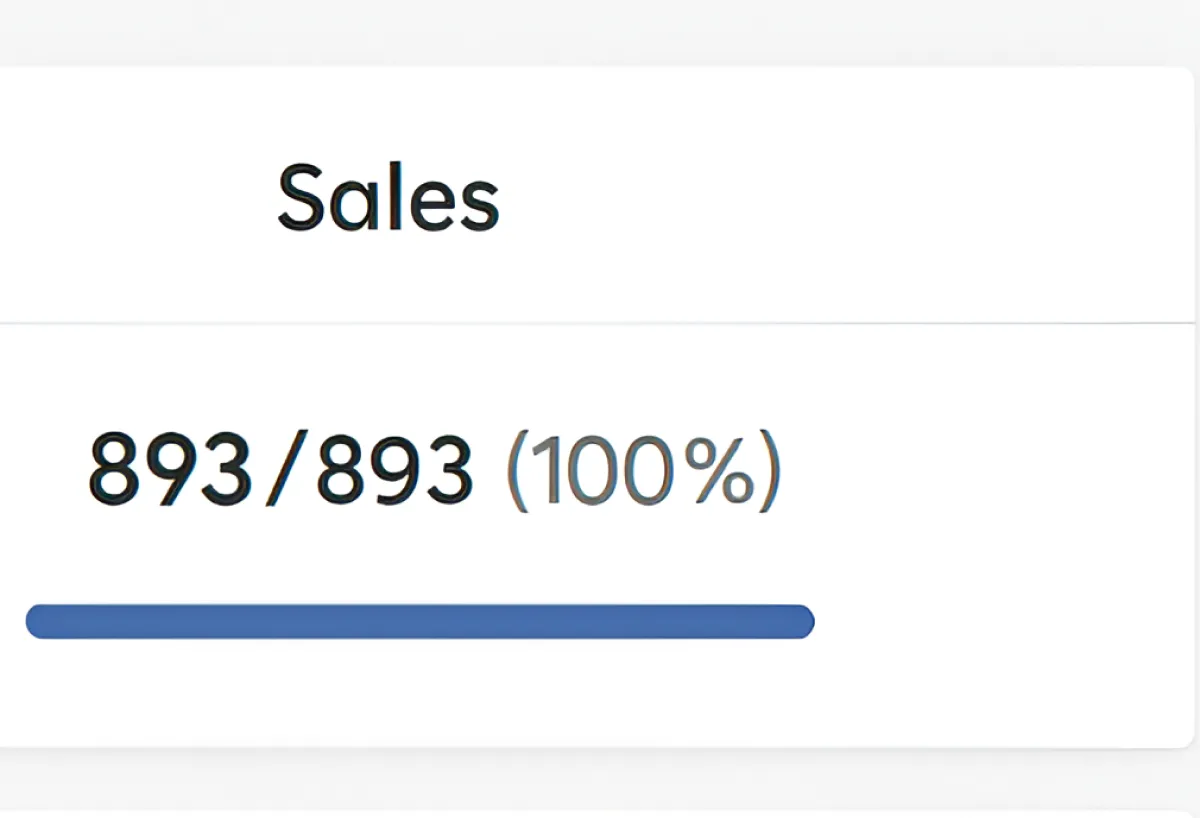Click the gray background above the Sales card

point(600,30)
